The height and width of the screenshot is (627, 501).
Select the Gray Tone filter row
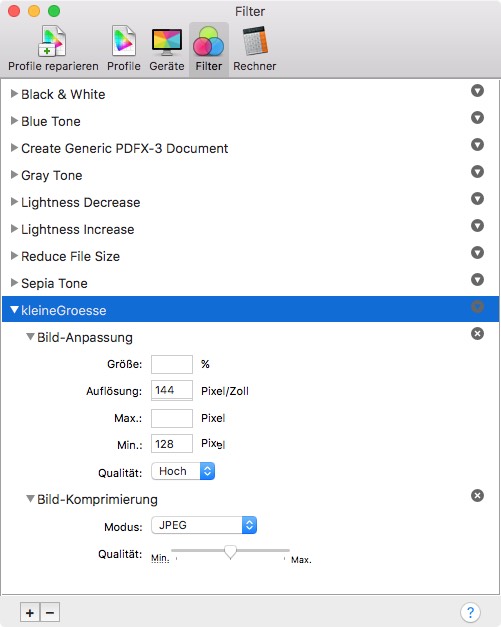[x=250, y=175]
